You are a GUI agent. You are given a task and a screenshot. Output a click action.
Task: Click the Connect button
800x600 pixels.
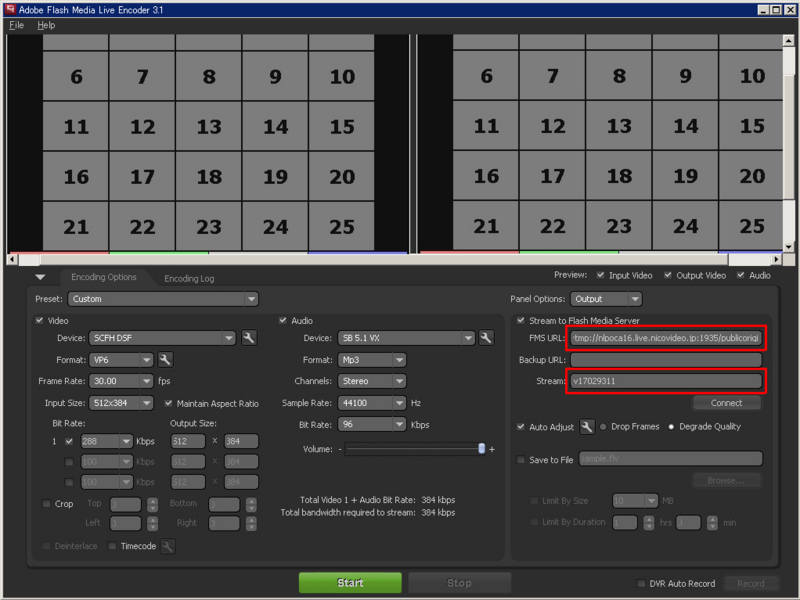pos(727,403)
